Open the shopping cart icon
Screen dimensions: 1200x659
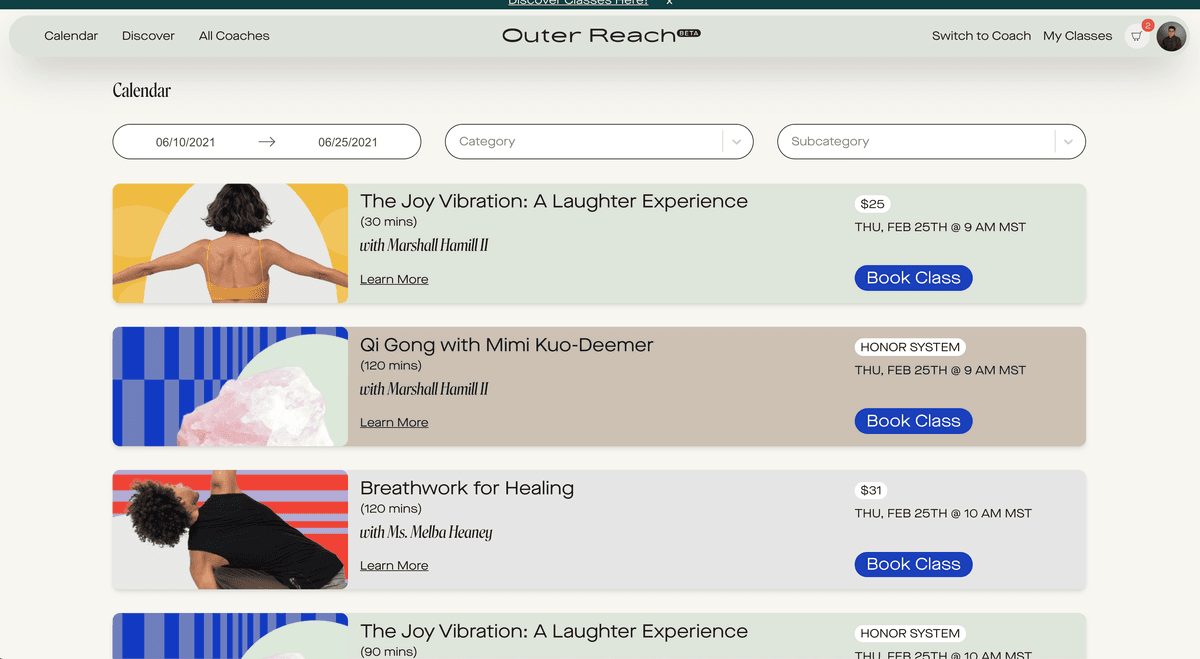tap(1137, 36)
